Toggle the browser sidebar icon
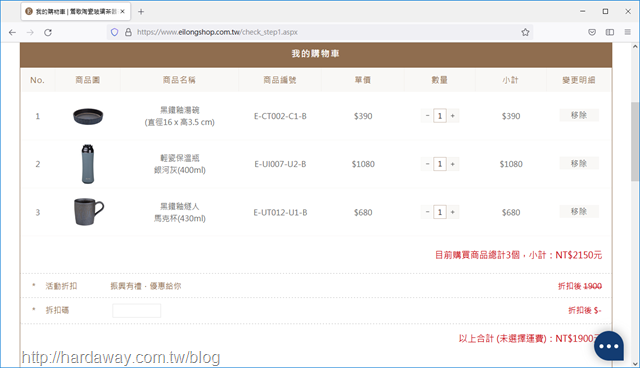Viewport: 640px width, 368px height. coord(610,32)
